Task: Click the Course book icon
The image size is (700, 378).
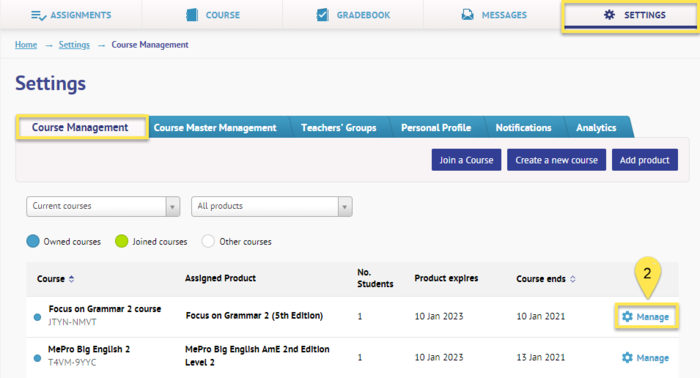Action: pyautogui.click(x=192, y=15)
